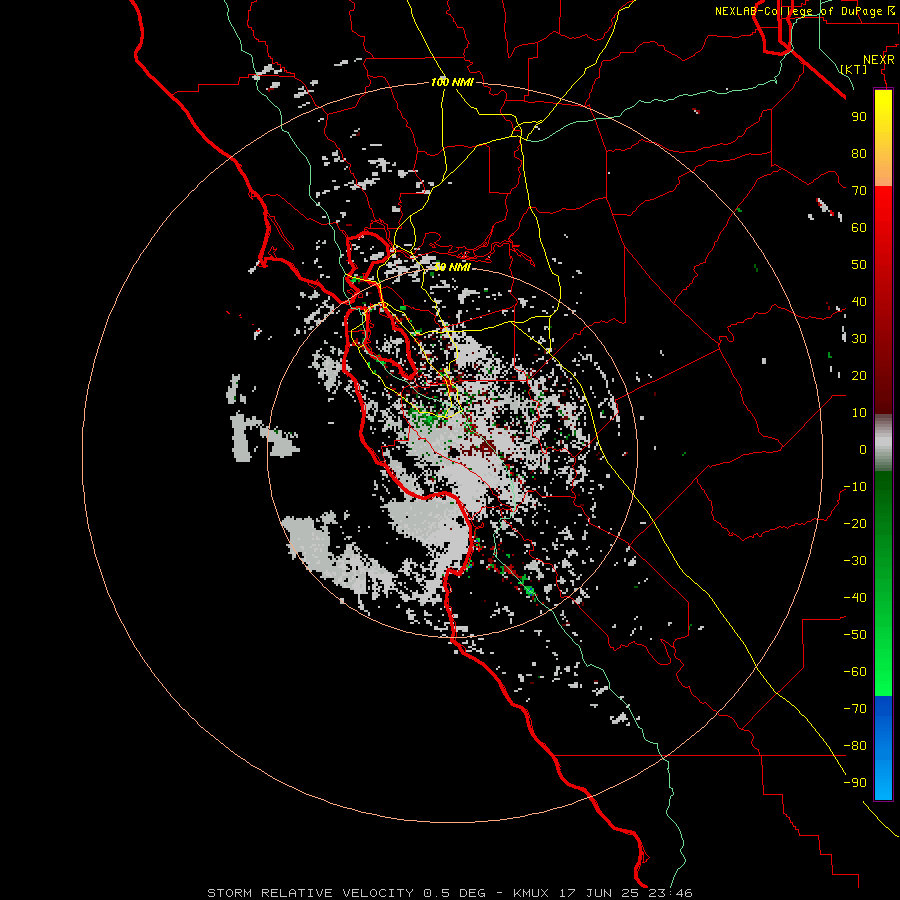900x900 pixels.
Task: Click the 10 value on velocity scale
Action: 859,413
